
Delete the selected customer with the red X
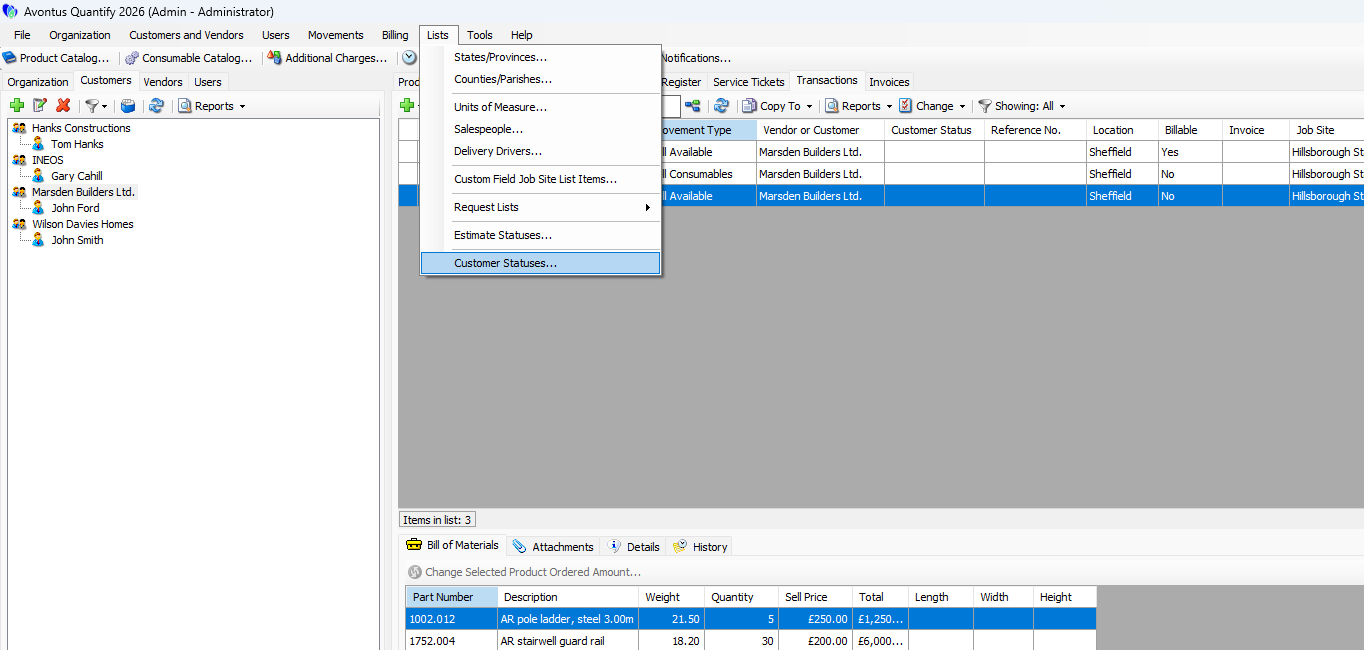point(63,106)
